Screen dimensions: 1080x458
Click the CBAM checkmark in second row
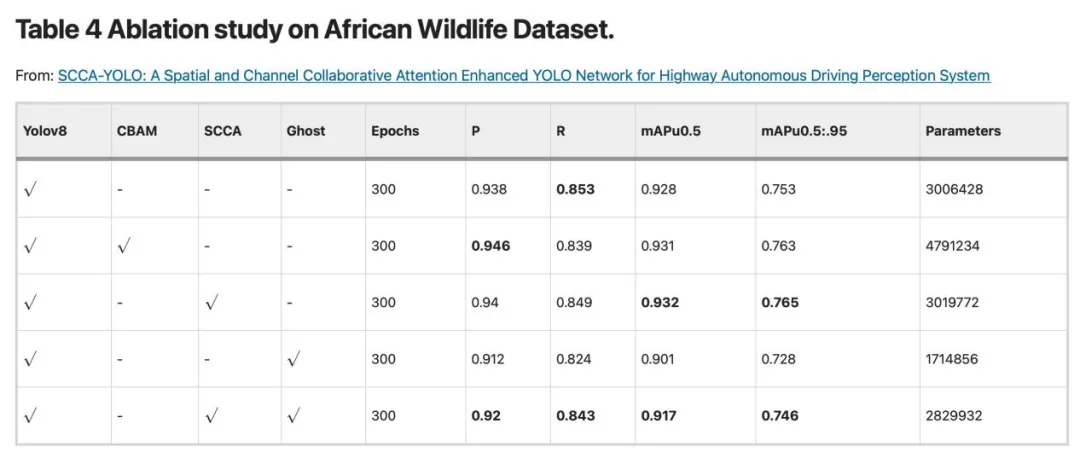coord(124,246)
